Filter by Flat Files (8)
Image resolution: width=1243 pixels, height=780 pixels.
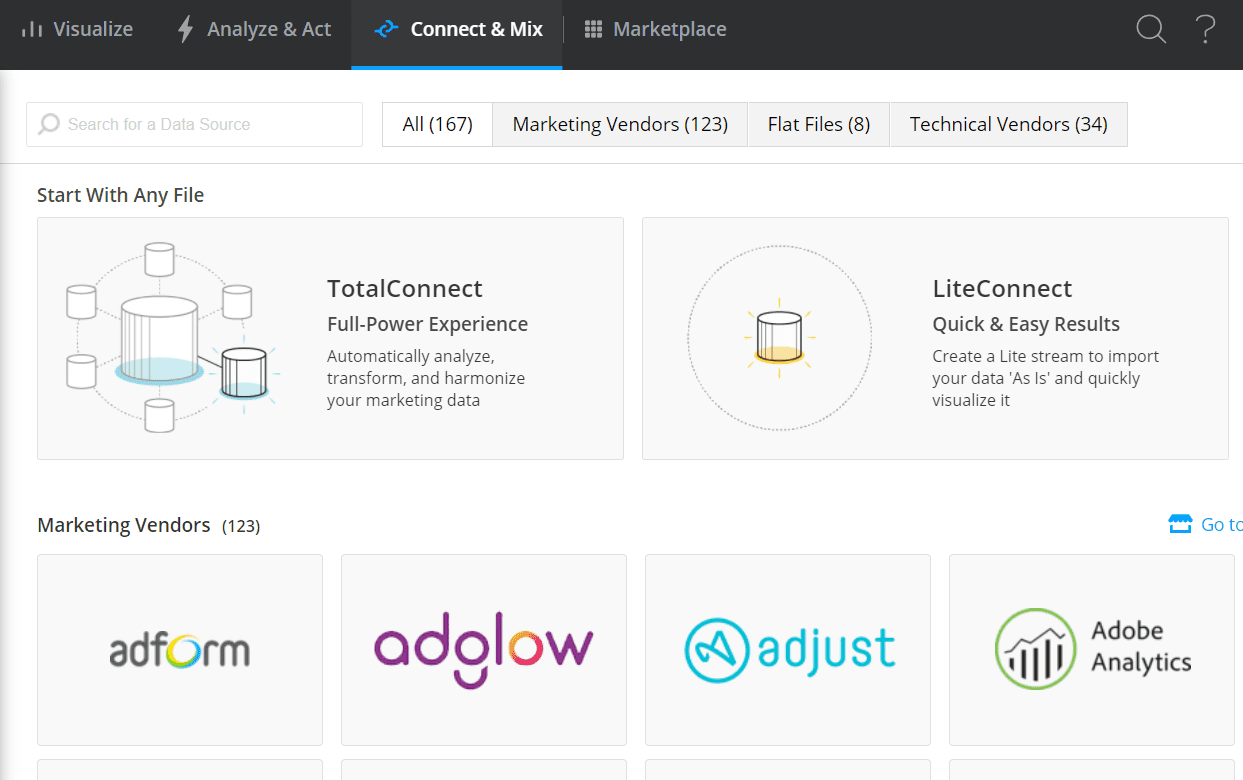click(x=818, y=124)
